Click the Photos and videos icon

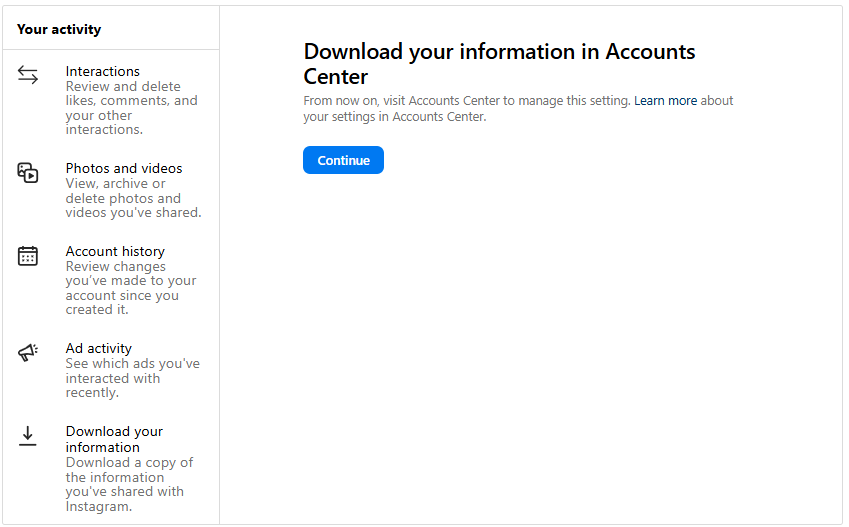pyautogui.click(x=28, y=173)
